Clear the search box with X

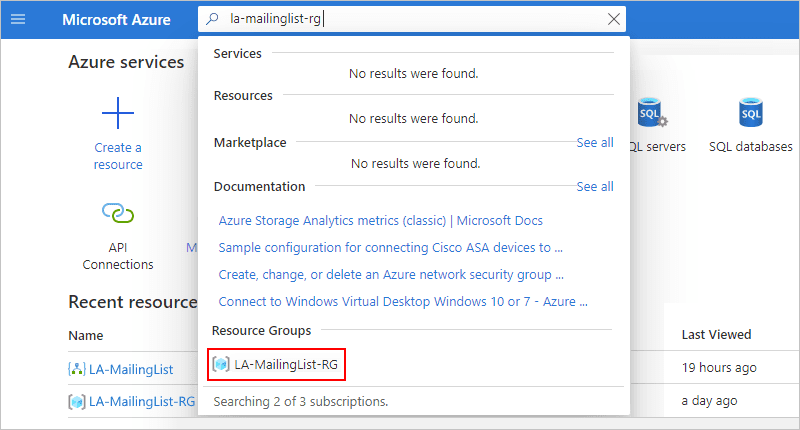click(614, 19)
